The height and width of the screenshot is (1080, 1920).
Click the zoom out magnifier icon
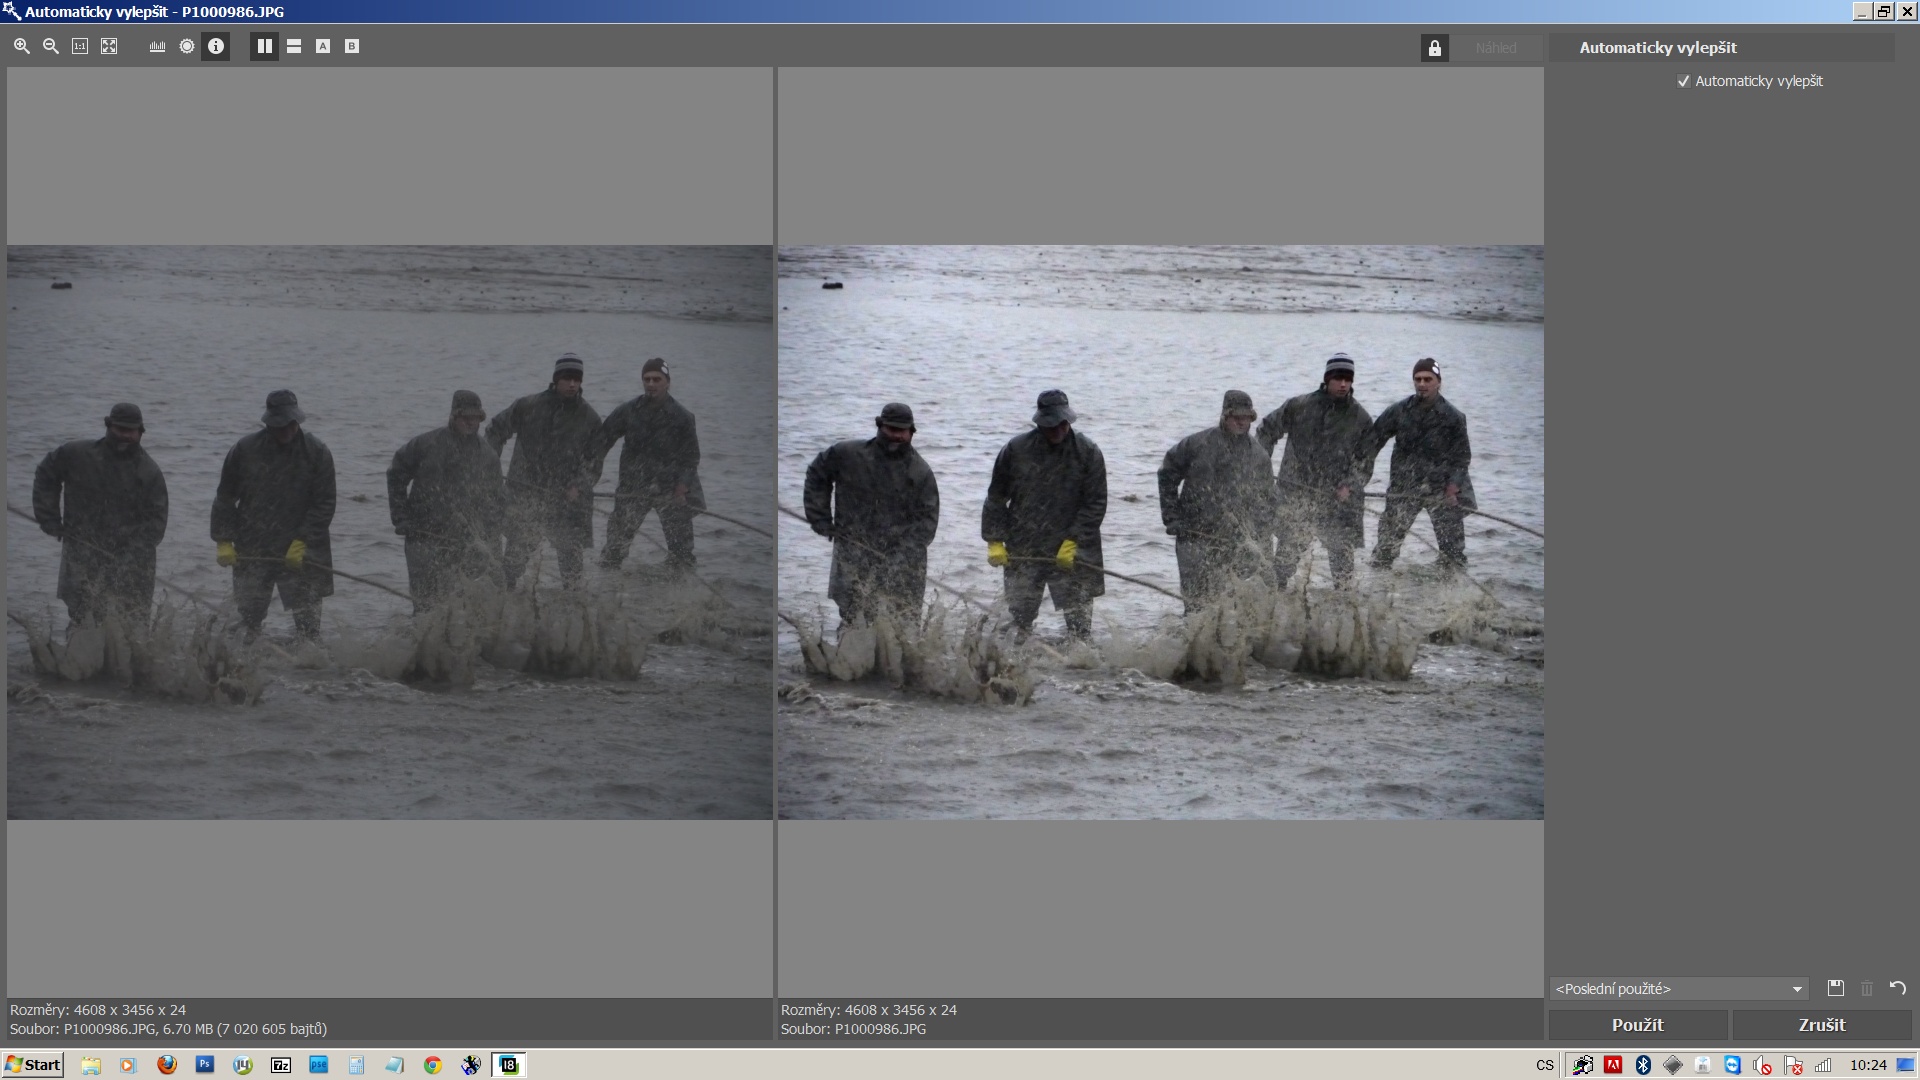pos(51,47)
